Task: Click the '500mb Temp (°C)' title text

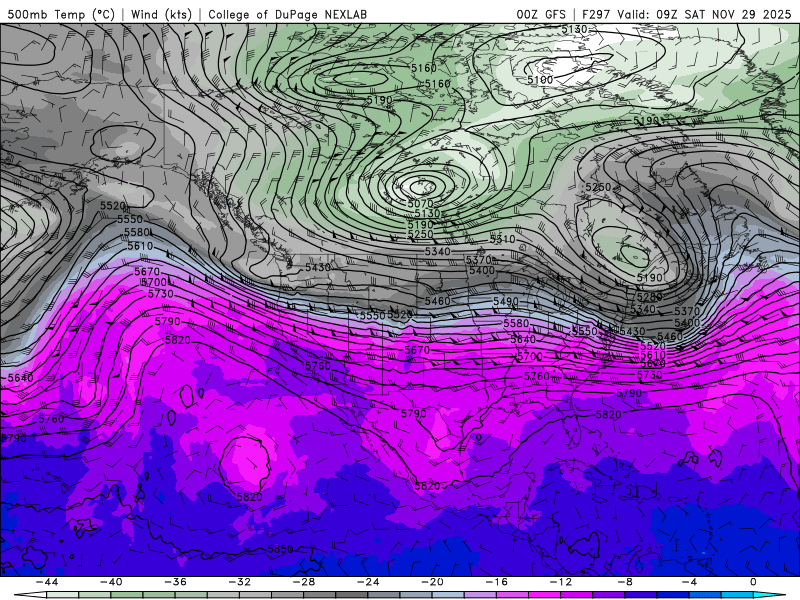Action: coord(61,14)
